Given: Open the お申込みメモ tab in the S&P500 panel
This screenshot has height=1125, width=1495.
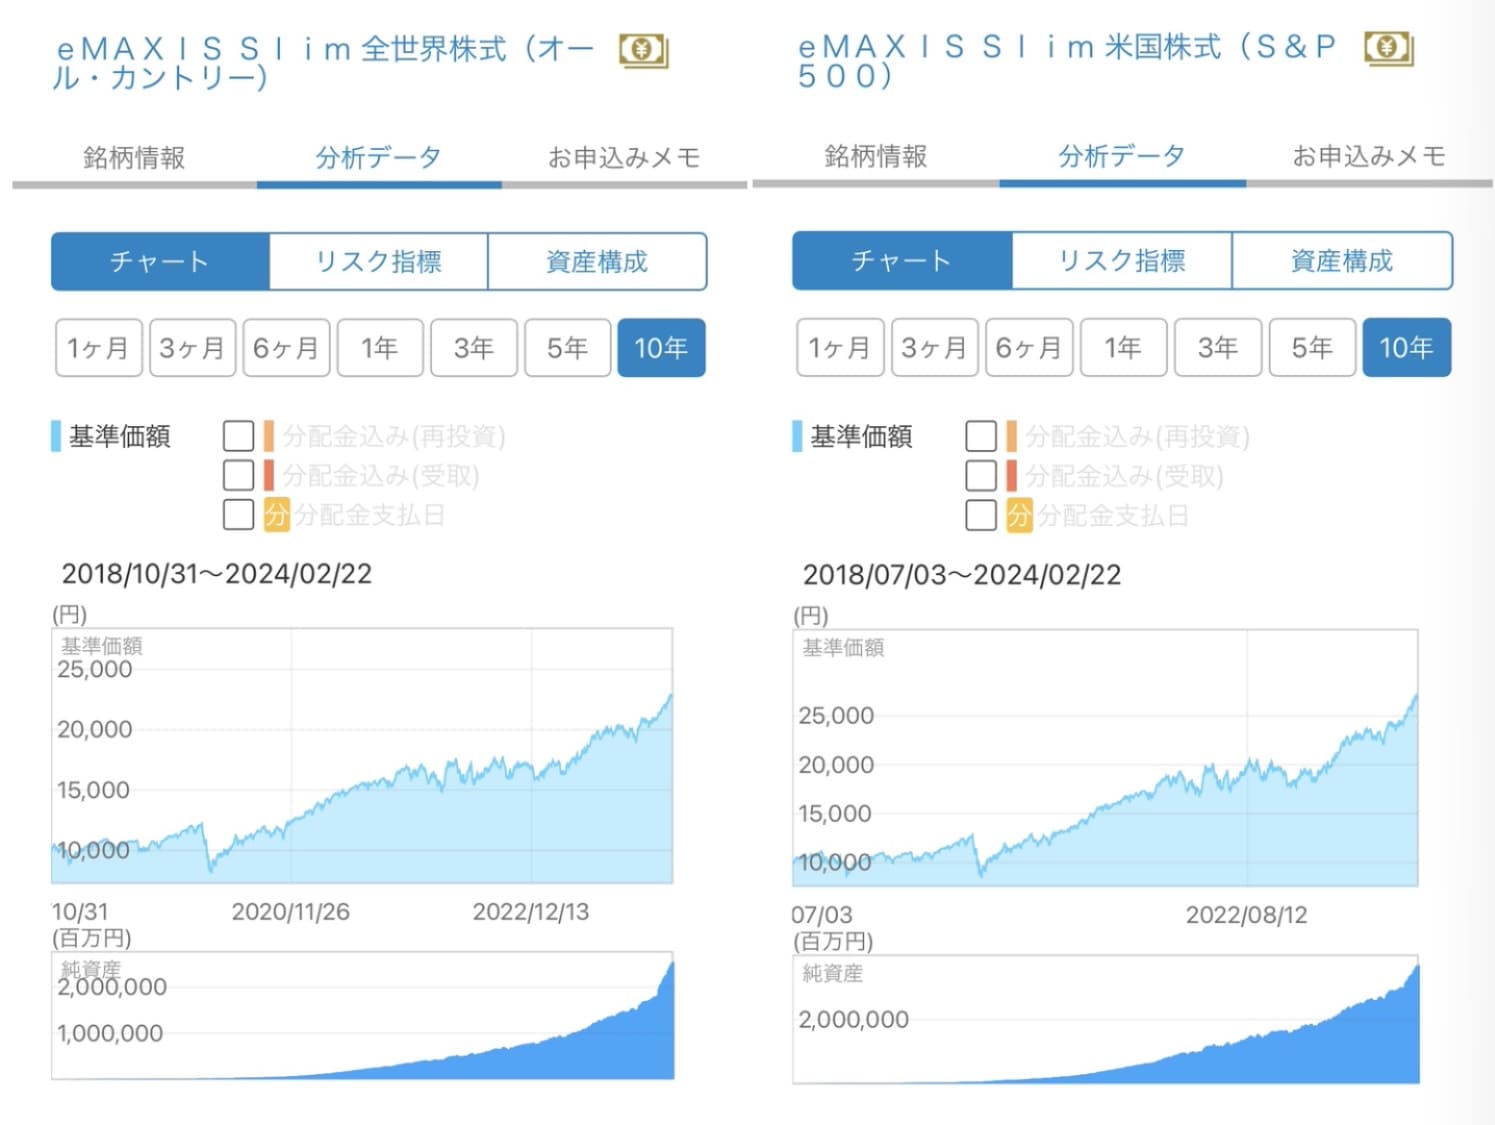Looking at the screenshot, I should [x=1369, y=157].
